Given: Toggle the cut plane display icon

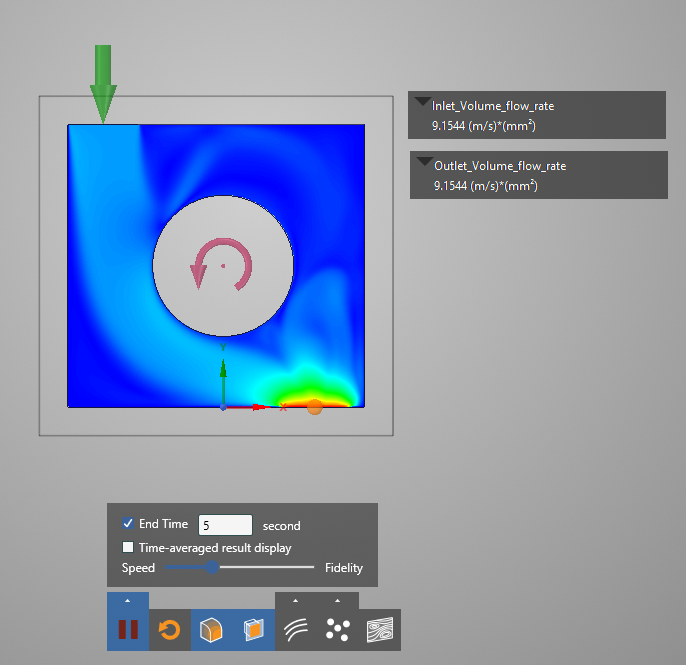Looking at the screenshot, I should point(253,630).
